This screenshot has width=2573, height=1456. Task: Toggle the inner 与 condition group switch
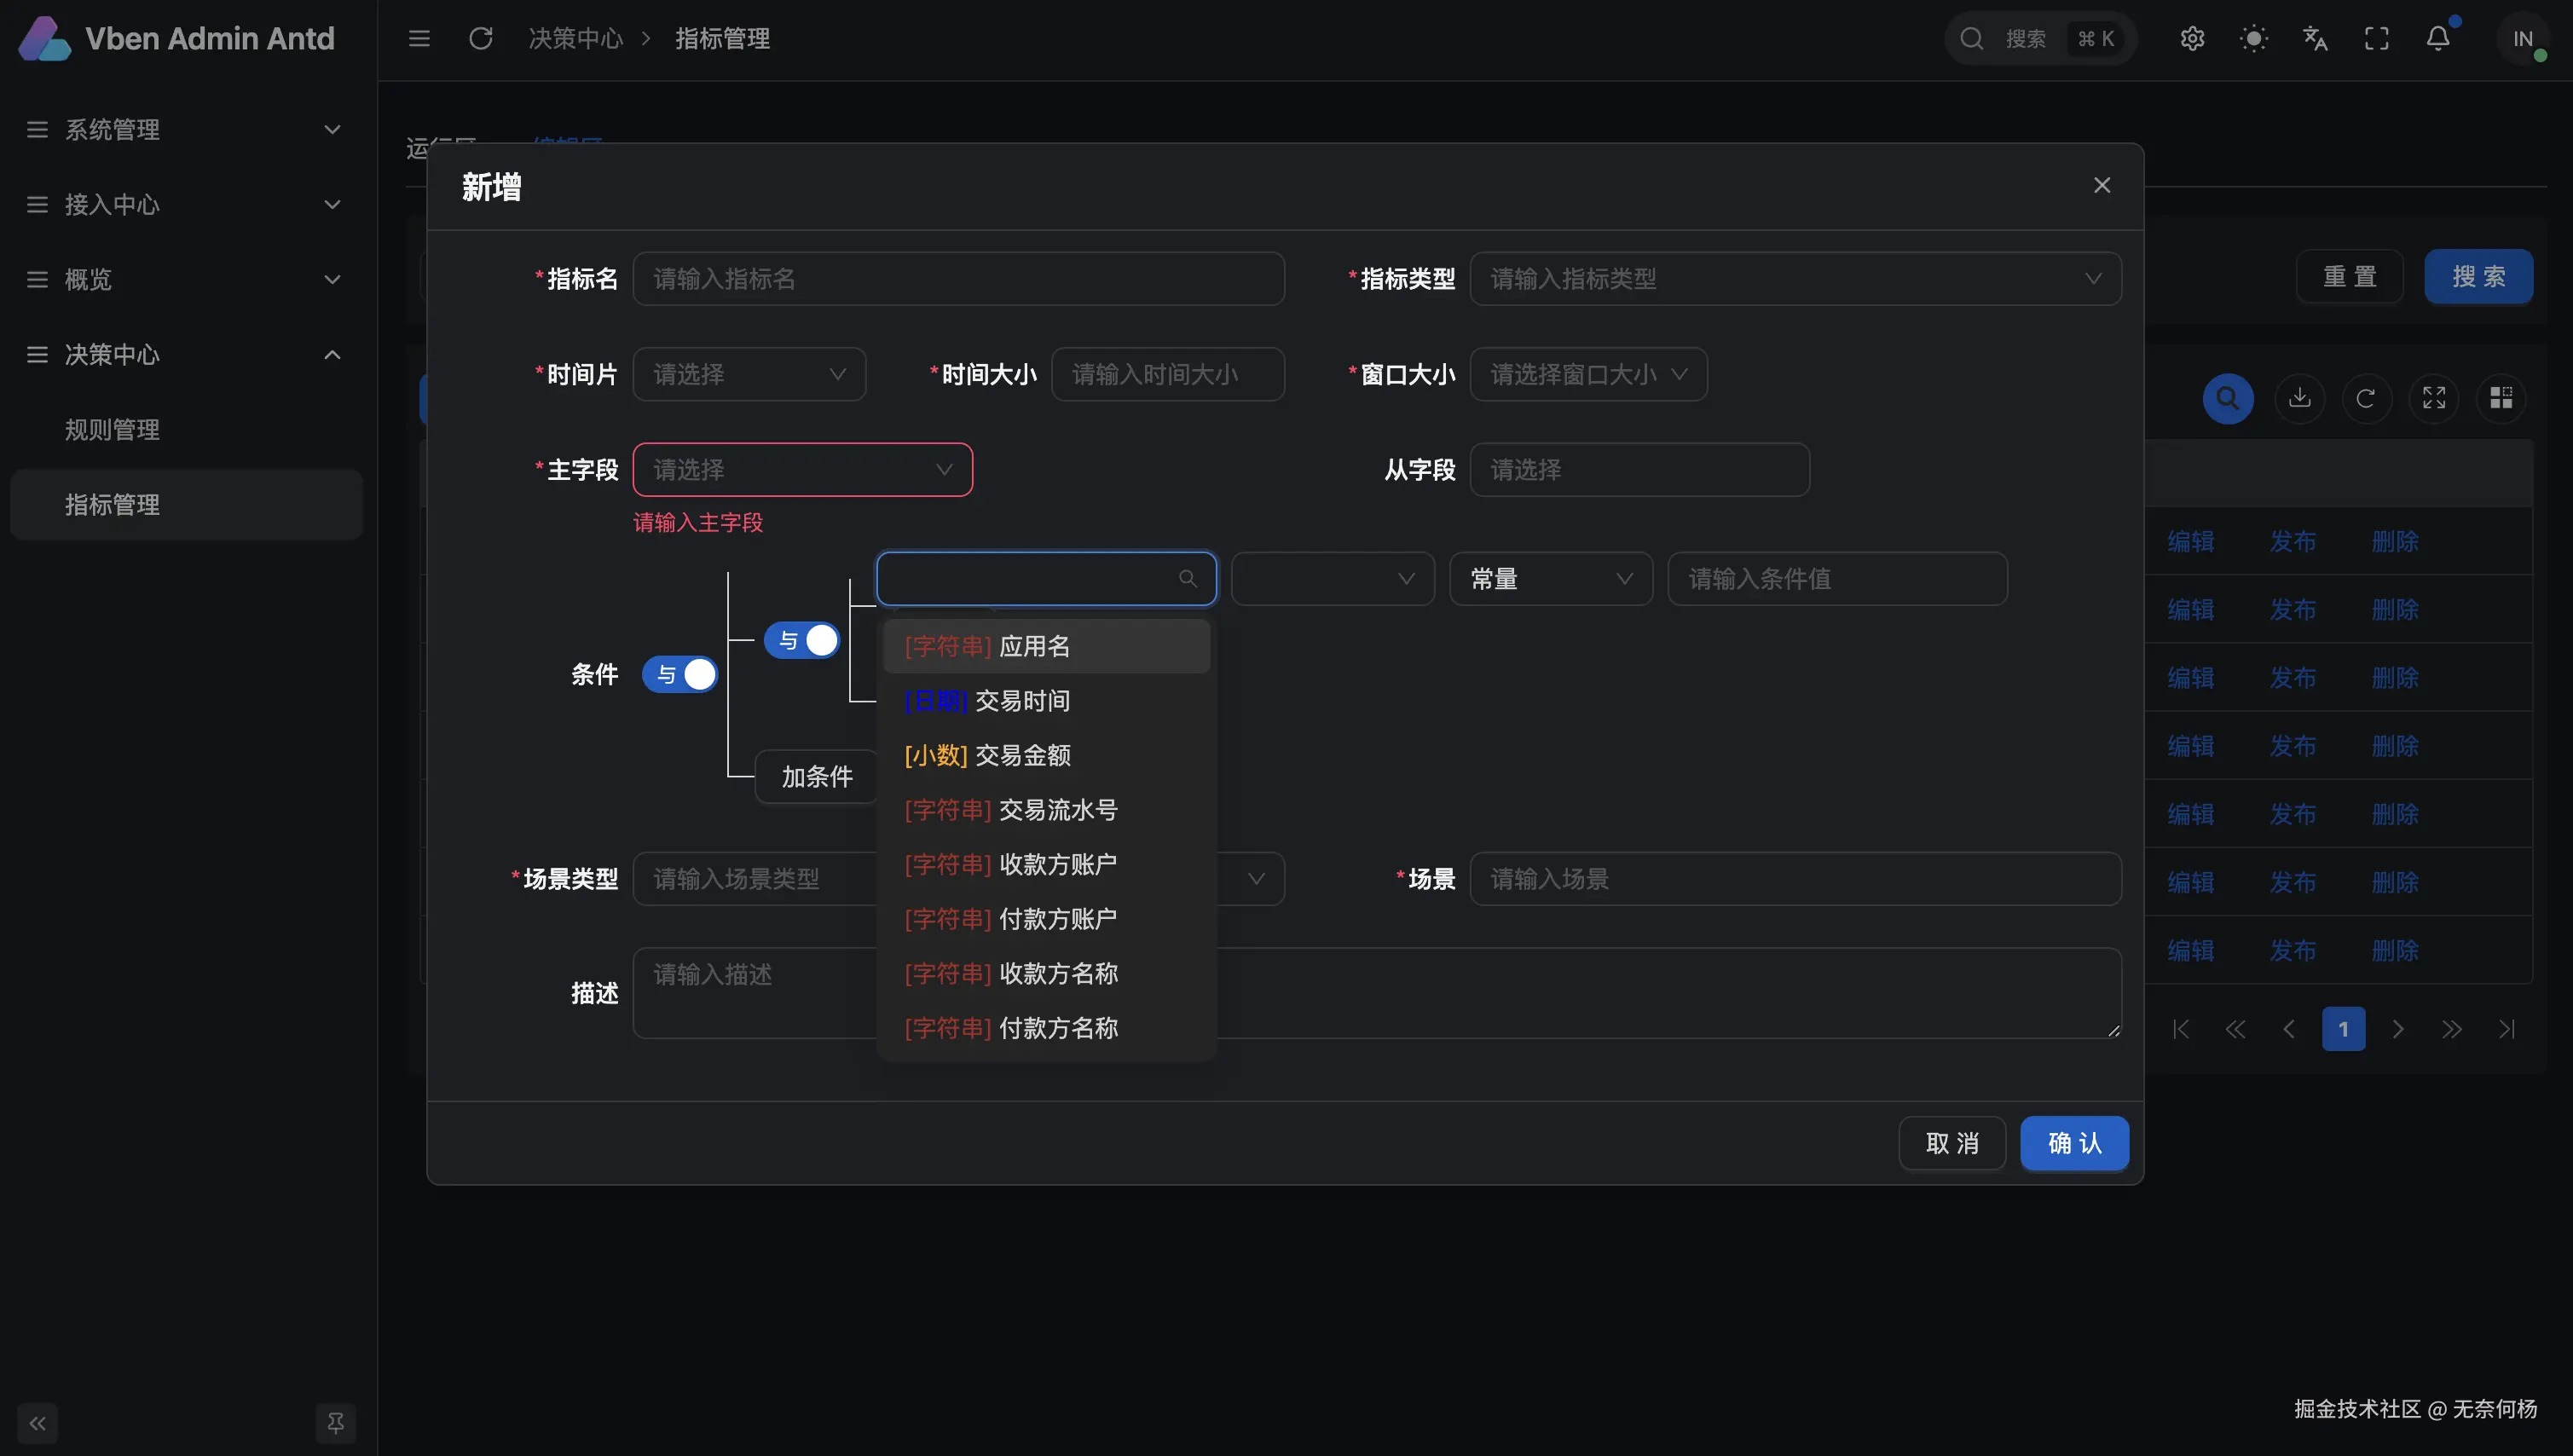802,640
